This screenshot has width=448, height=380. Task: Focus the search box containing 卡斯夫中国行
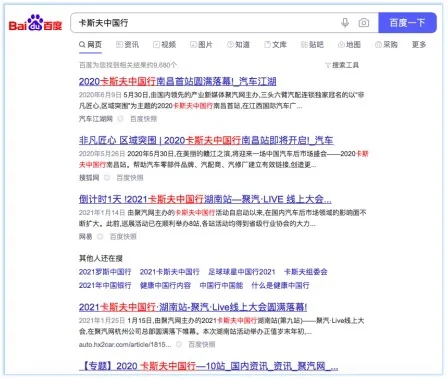[224, 23]
